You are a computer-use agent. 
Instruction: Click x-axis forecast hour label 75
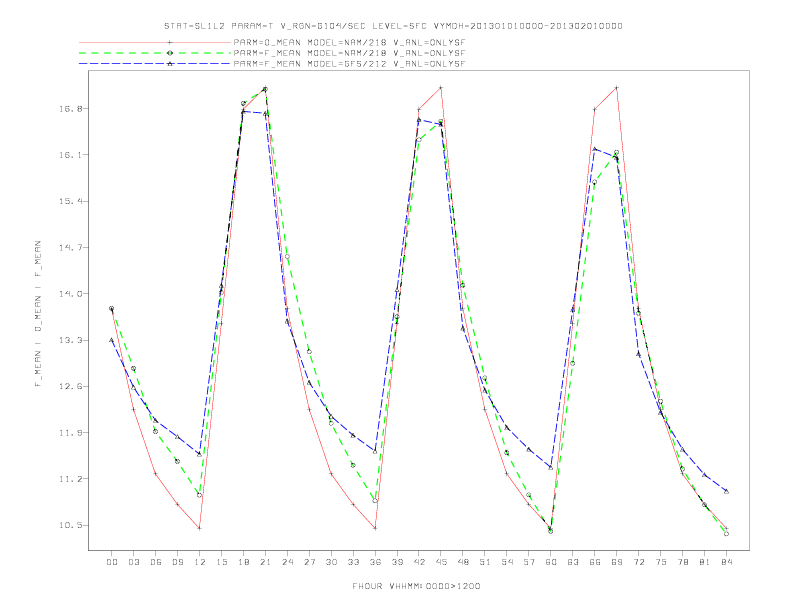coord(661,562)
